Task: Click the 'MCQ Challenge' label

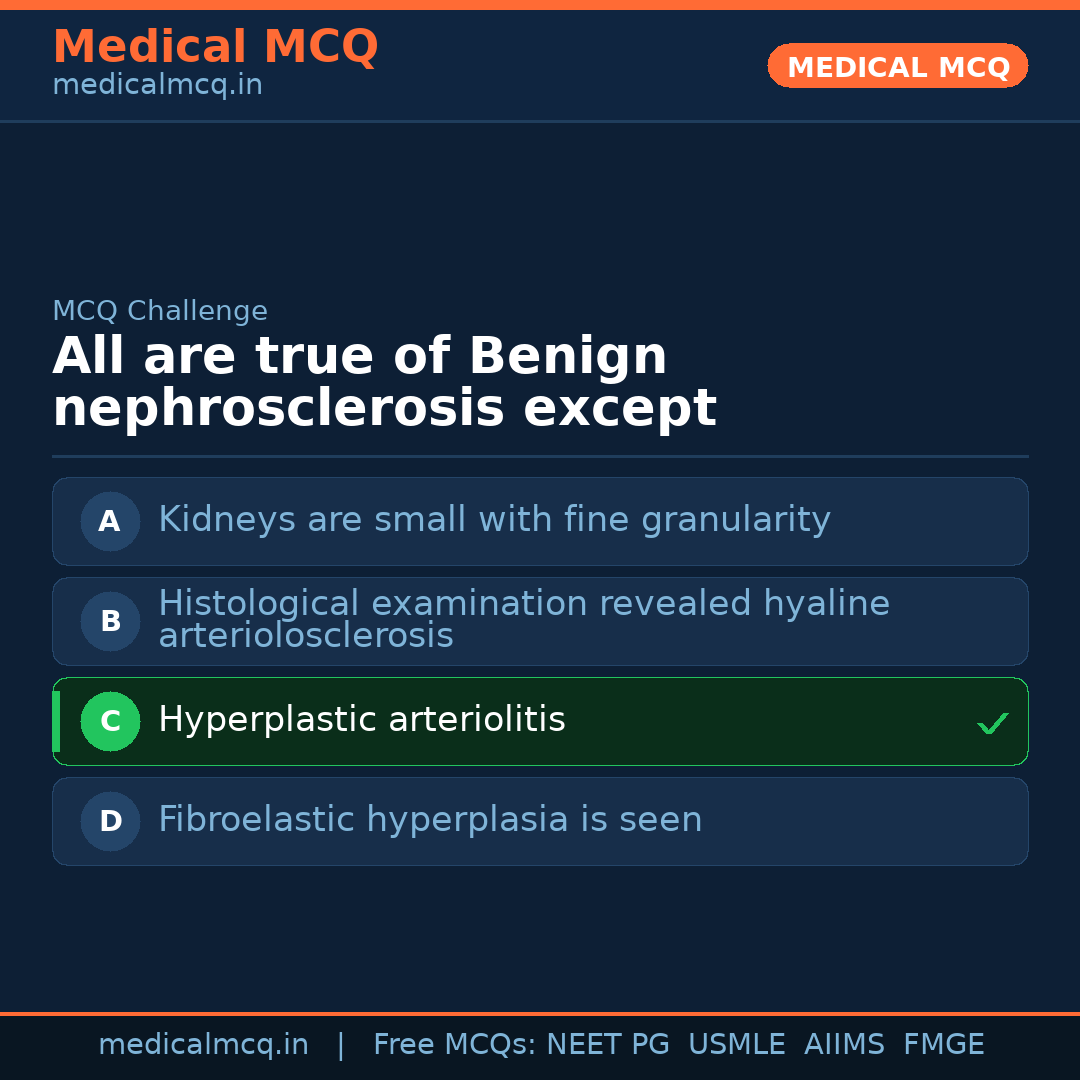Action: click(160, 311)
